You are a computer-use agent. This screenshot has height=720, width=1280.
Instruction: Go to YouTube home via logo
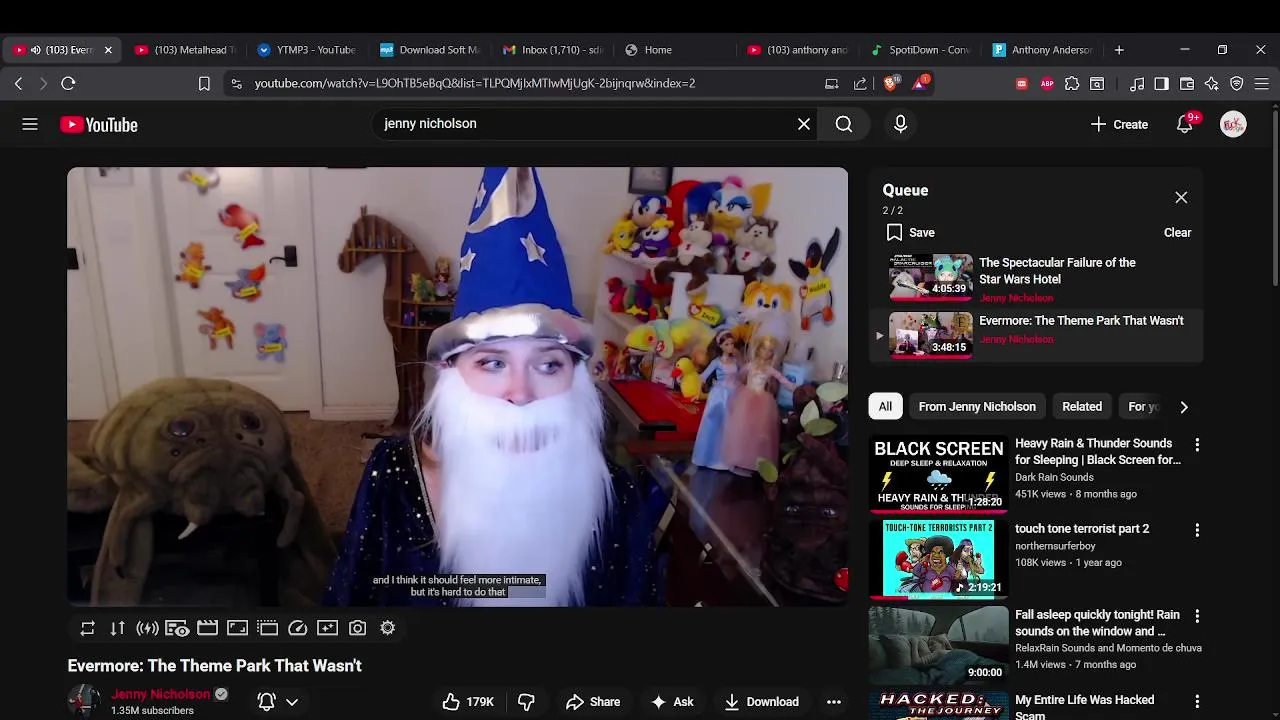(99, 125)
